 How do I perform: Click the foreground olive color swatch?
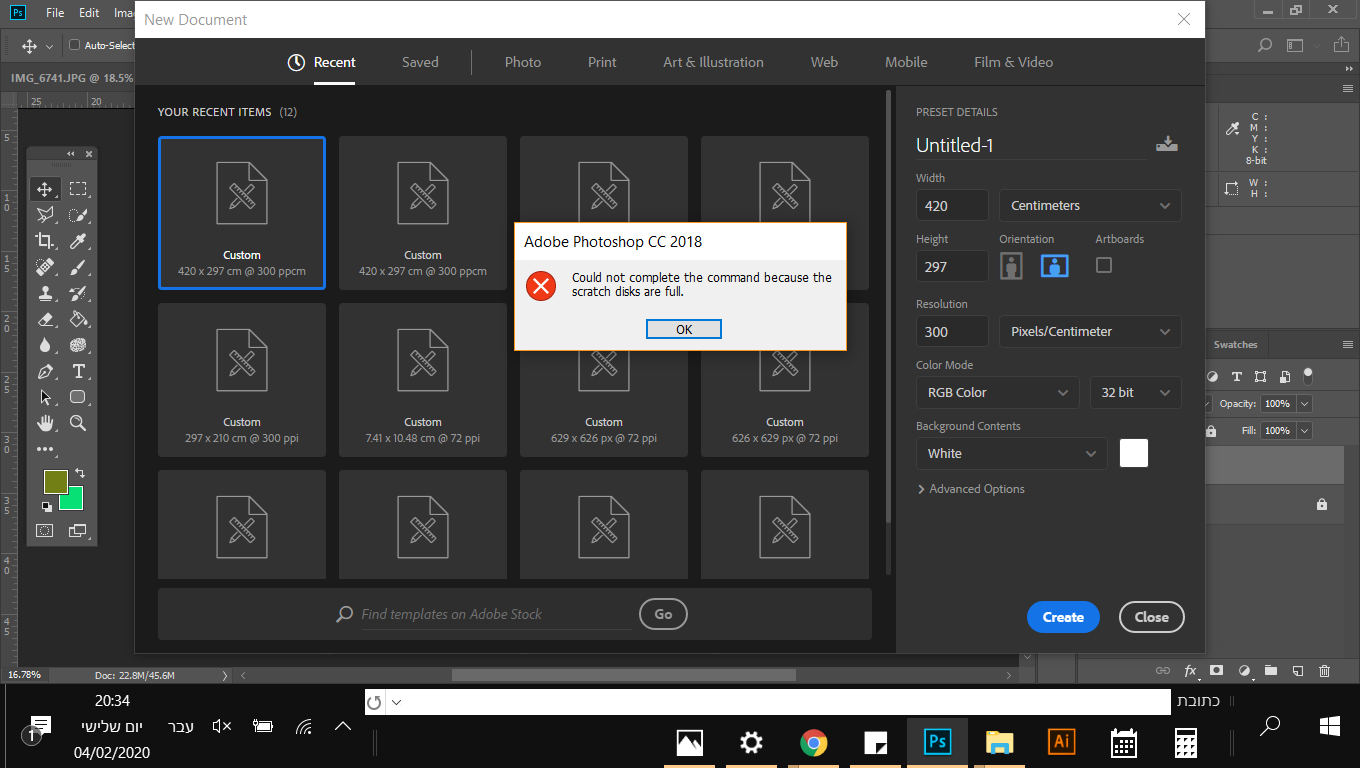coord(56,482)
